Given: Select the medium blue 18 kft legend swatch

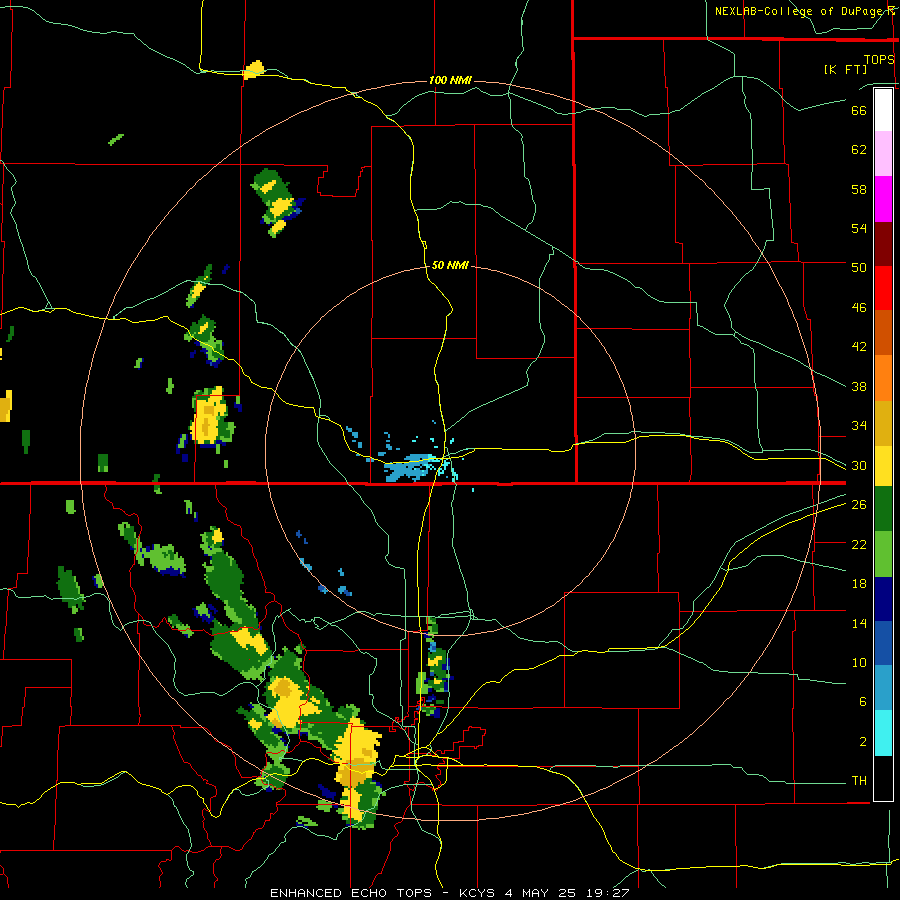Looking at the screenshot, I should point(883,643).
